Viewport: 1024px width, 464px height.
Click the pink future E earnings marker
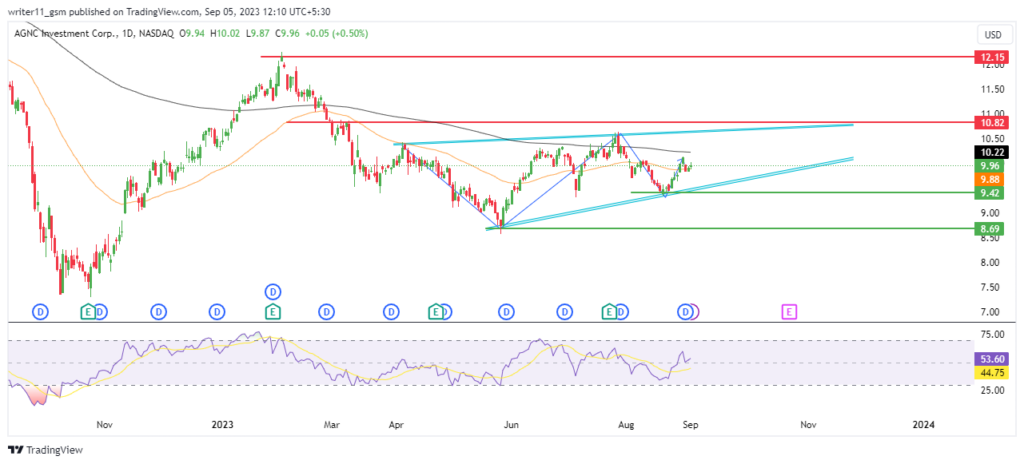(x=790, y=313)
